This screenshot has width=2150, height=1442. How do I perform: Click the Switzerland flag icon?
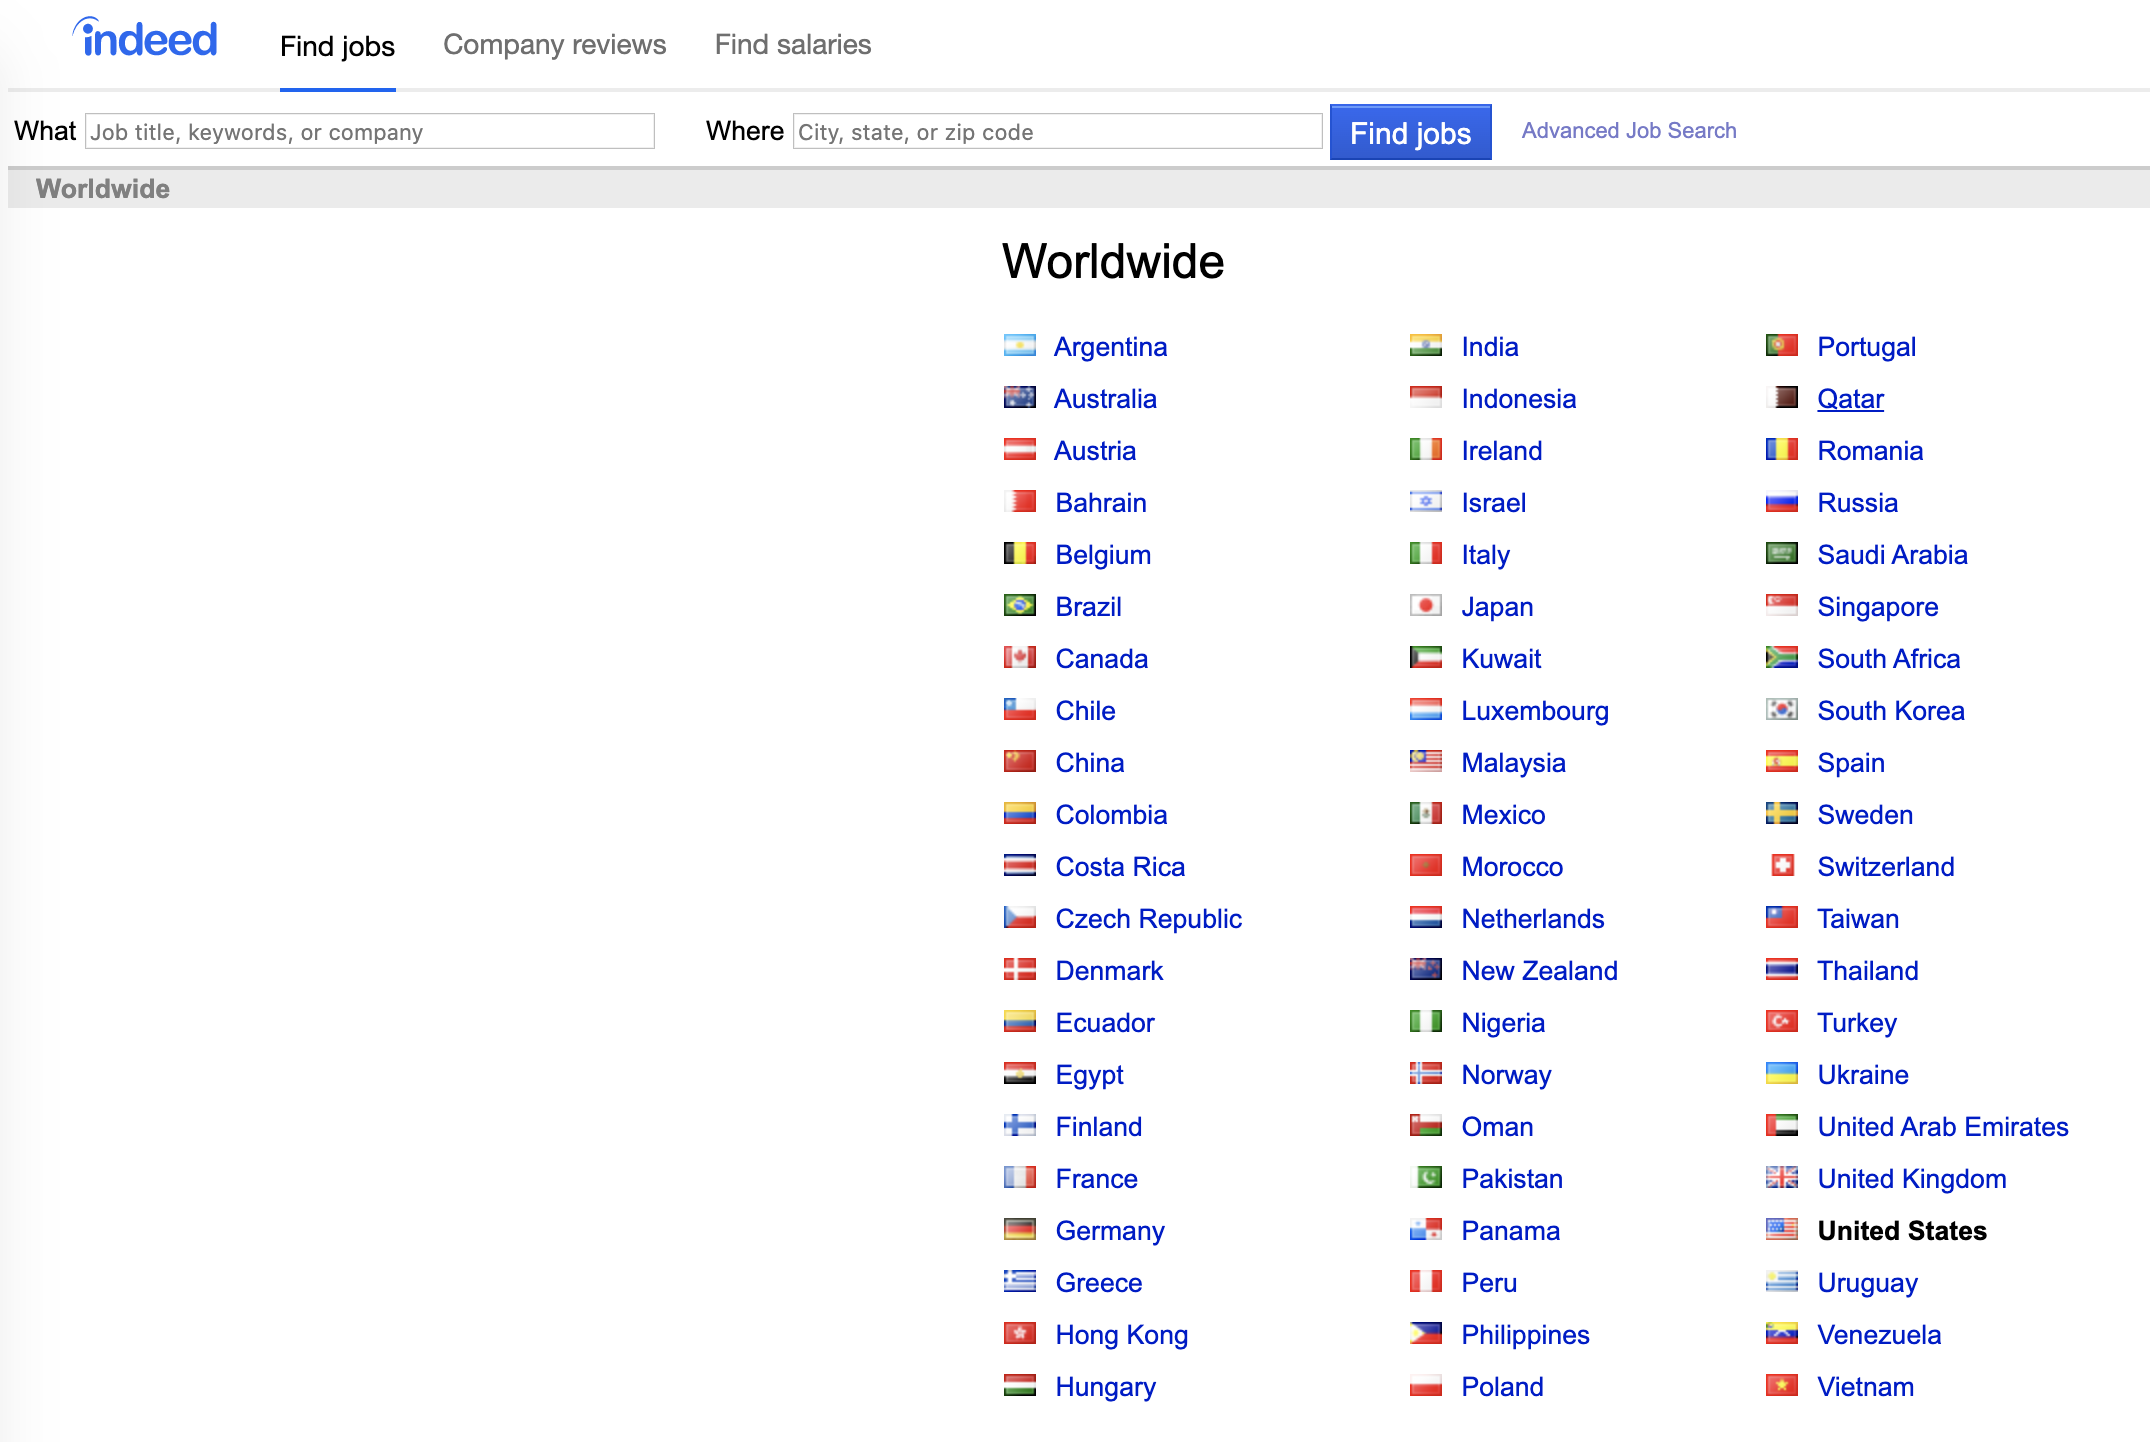pos(1781,866)
